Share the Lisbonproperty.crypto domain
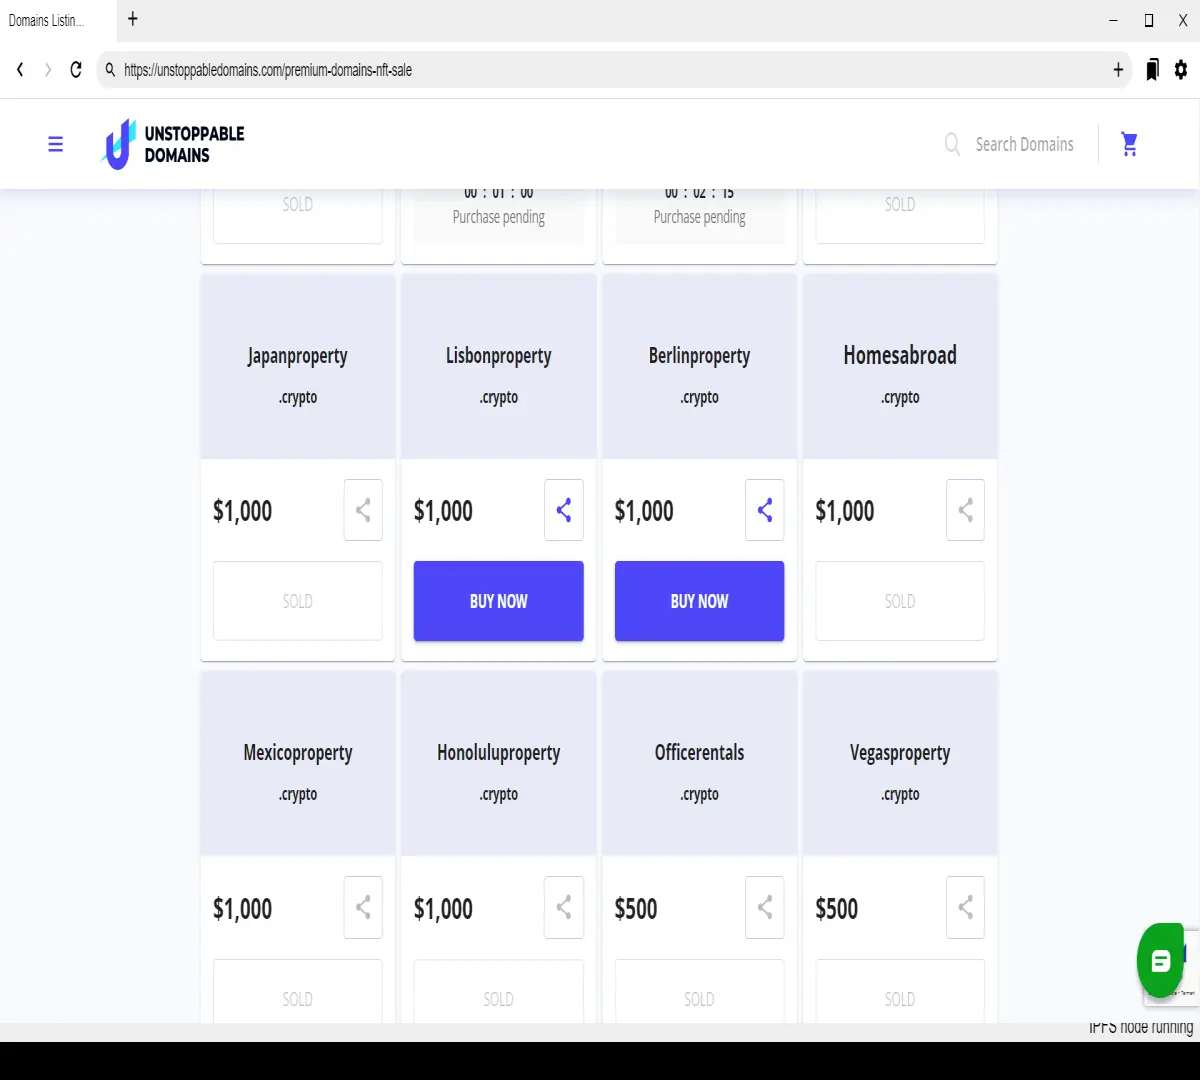 point(564,510)
